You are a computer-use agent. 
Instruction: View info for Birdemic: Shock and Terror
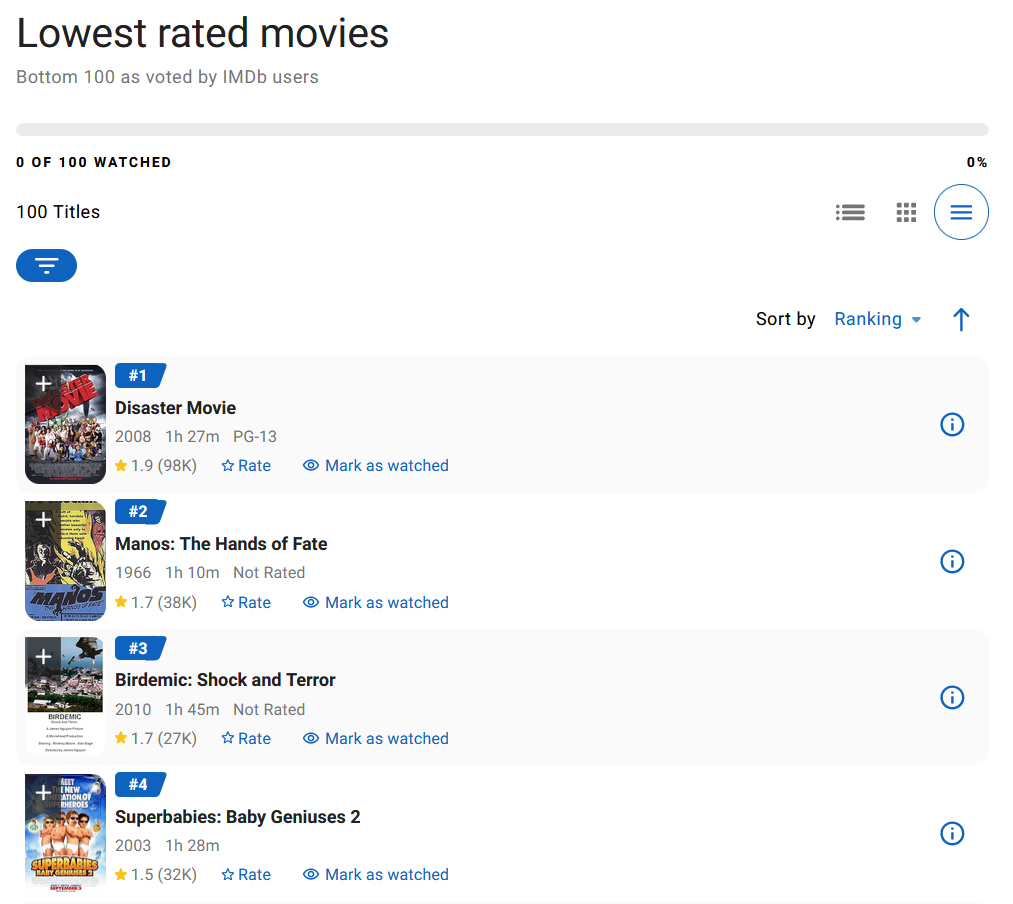(x=952, y=698)
